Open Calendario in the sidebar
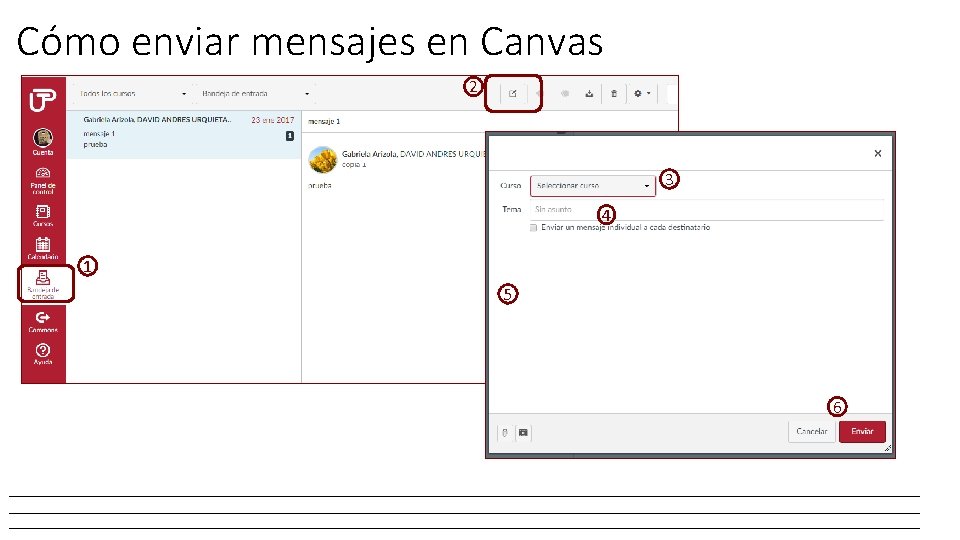The image size is (960, 540). pos(43,249)
